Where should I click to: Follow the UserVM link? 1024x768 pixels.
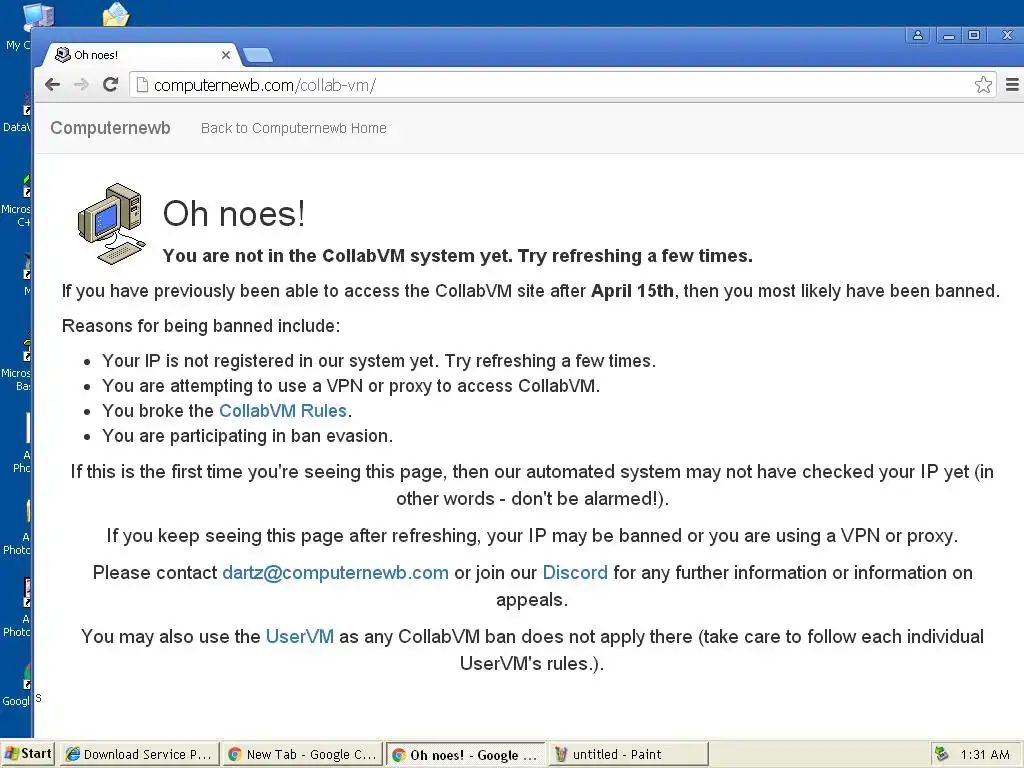300,637
